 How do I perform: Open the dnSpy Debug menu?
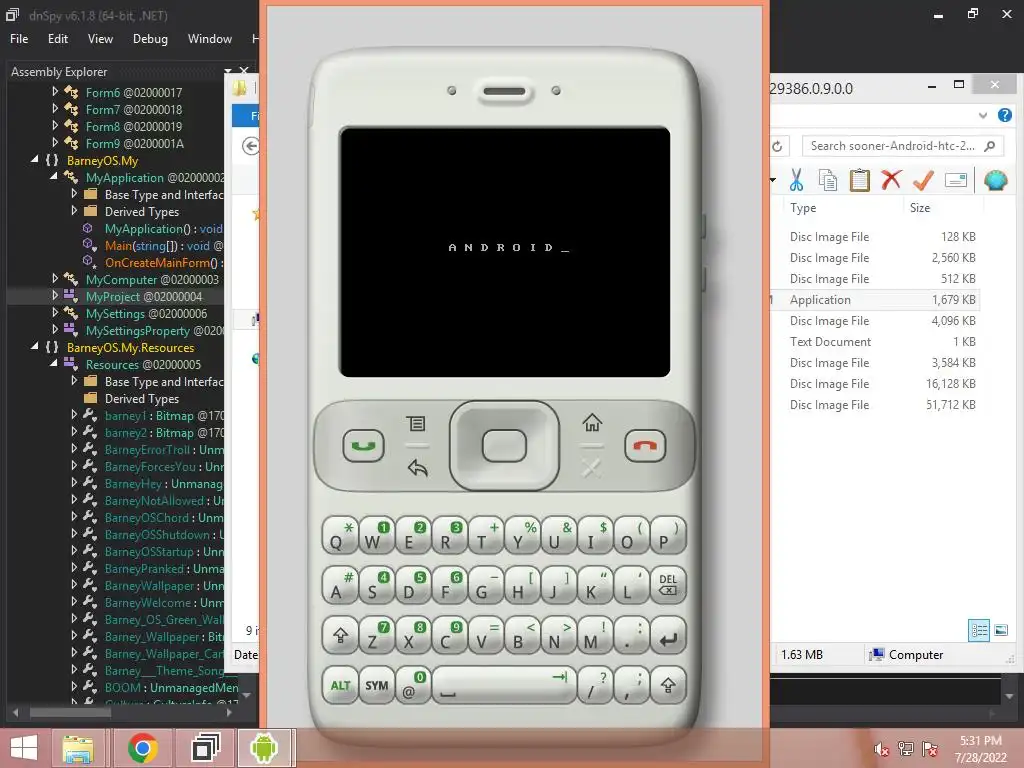[x=150, y=39]
